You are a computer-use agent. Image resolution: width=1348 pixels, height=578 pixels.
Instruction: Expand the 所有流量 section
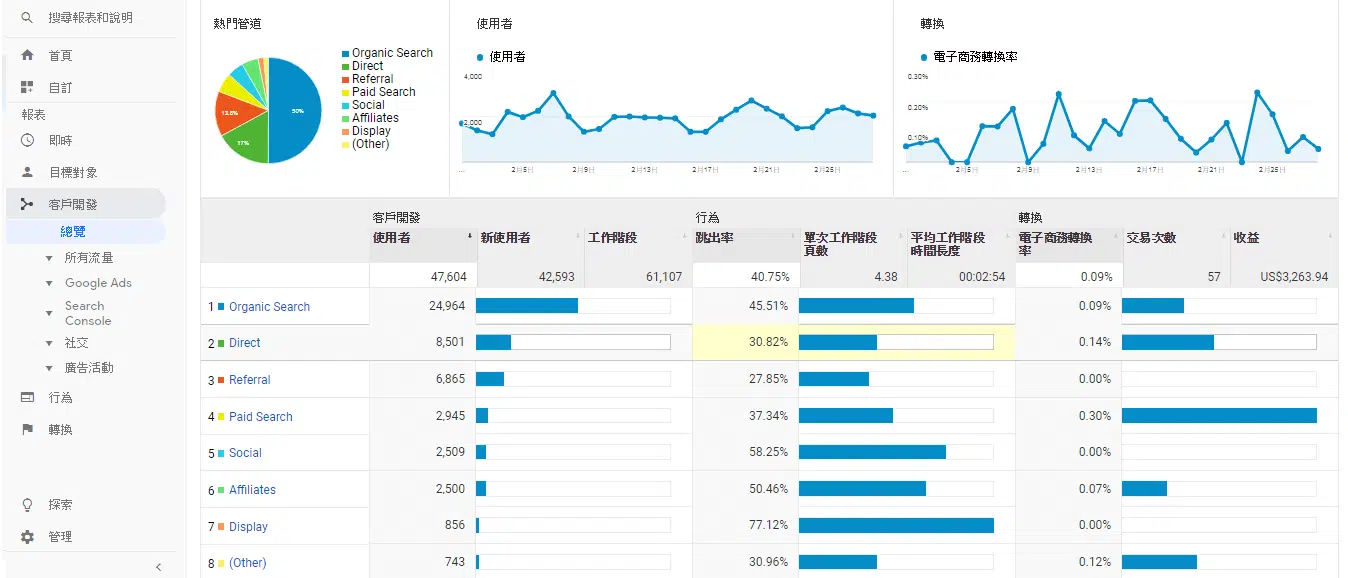49,258
